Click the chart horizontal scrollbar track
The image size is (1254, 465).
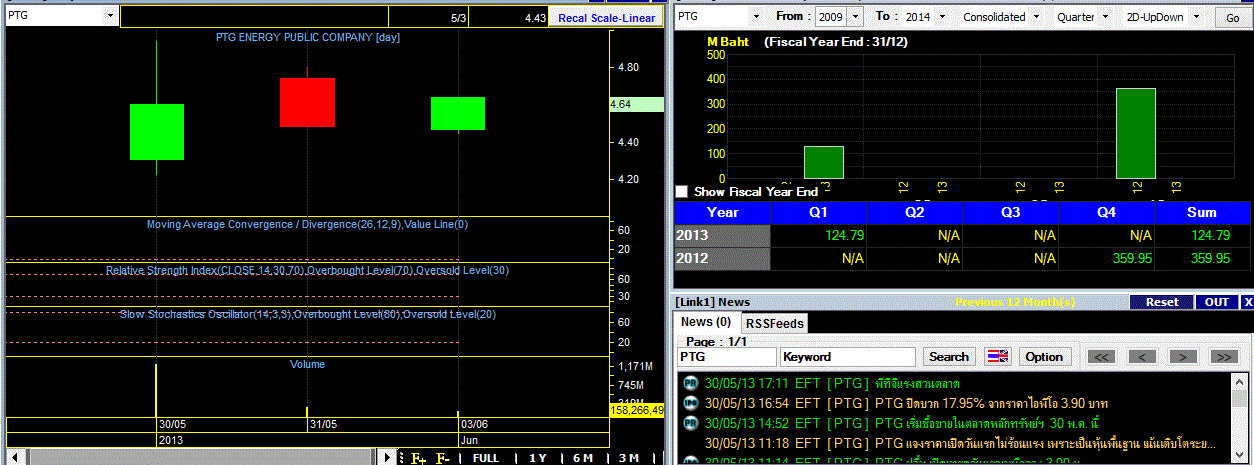pos(200,458)
